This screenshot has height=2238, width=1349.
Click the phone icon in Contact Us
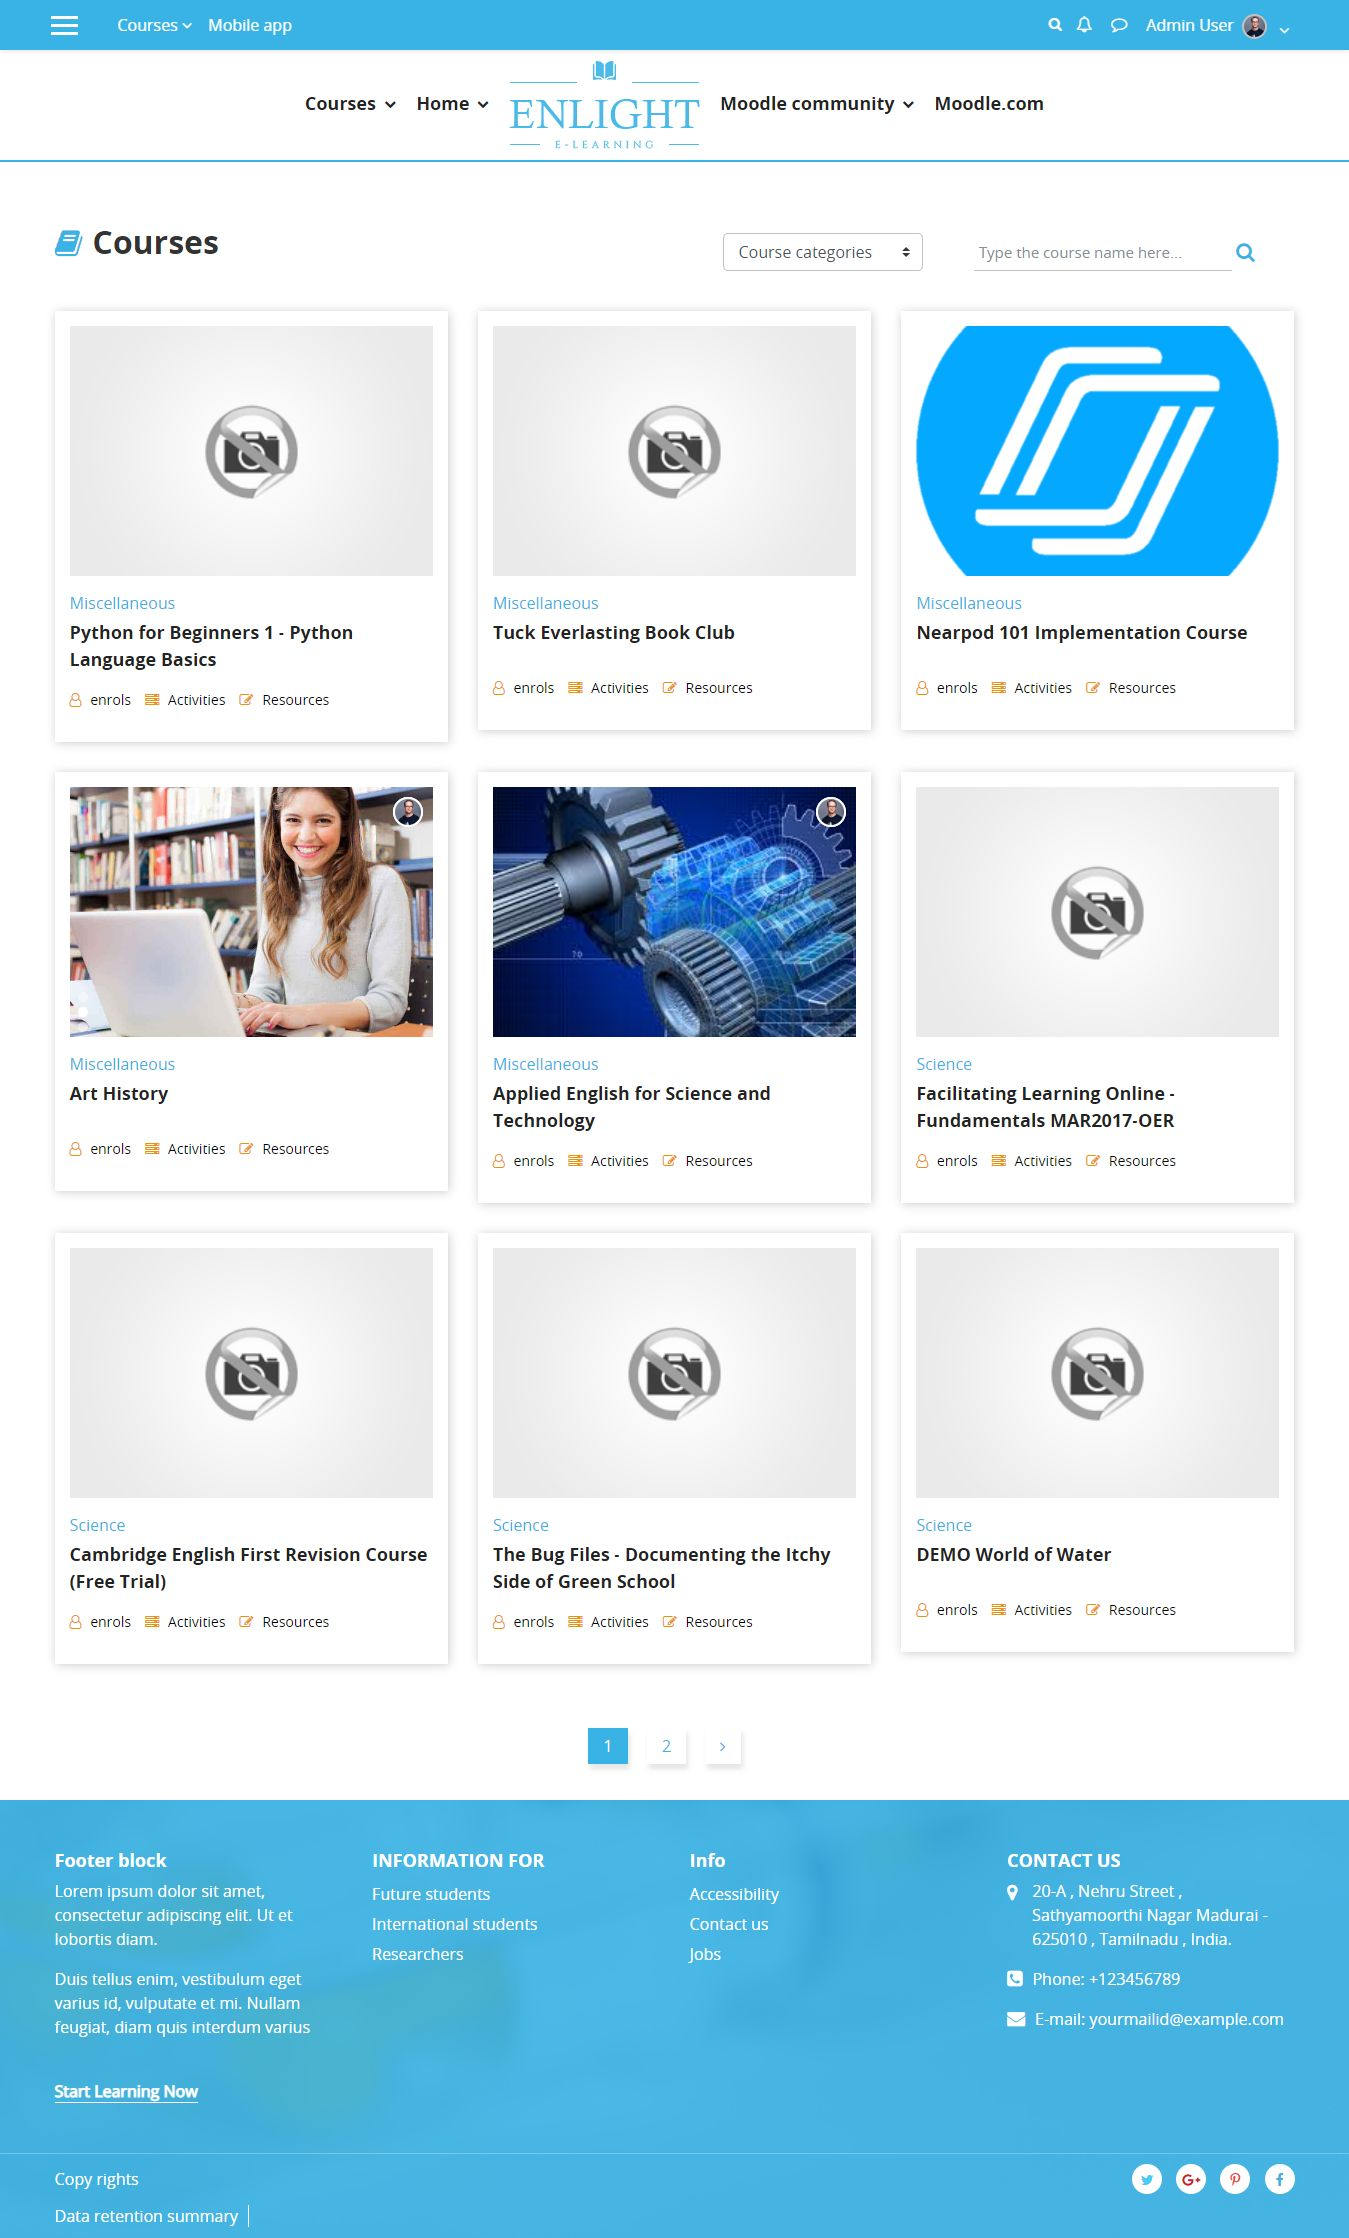point(1015,1979)
